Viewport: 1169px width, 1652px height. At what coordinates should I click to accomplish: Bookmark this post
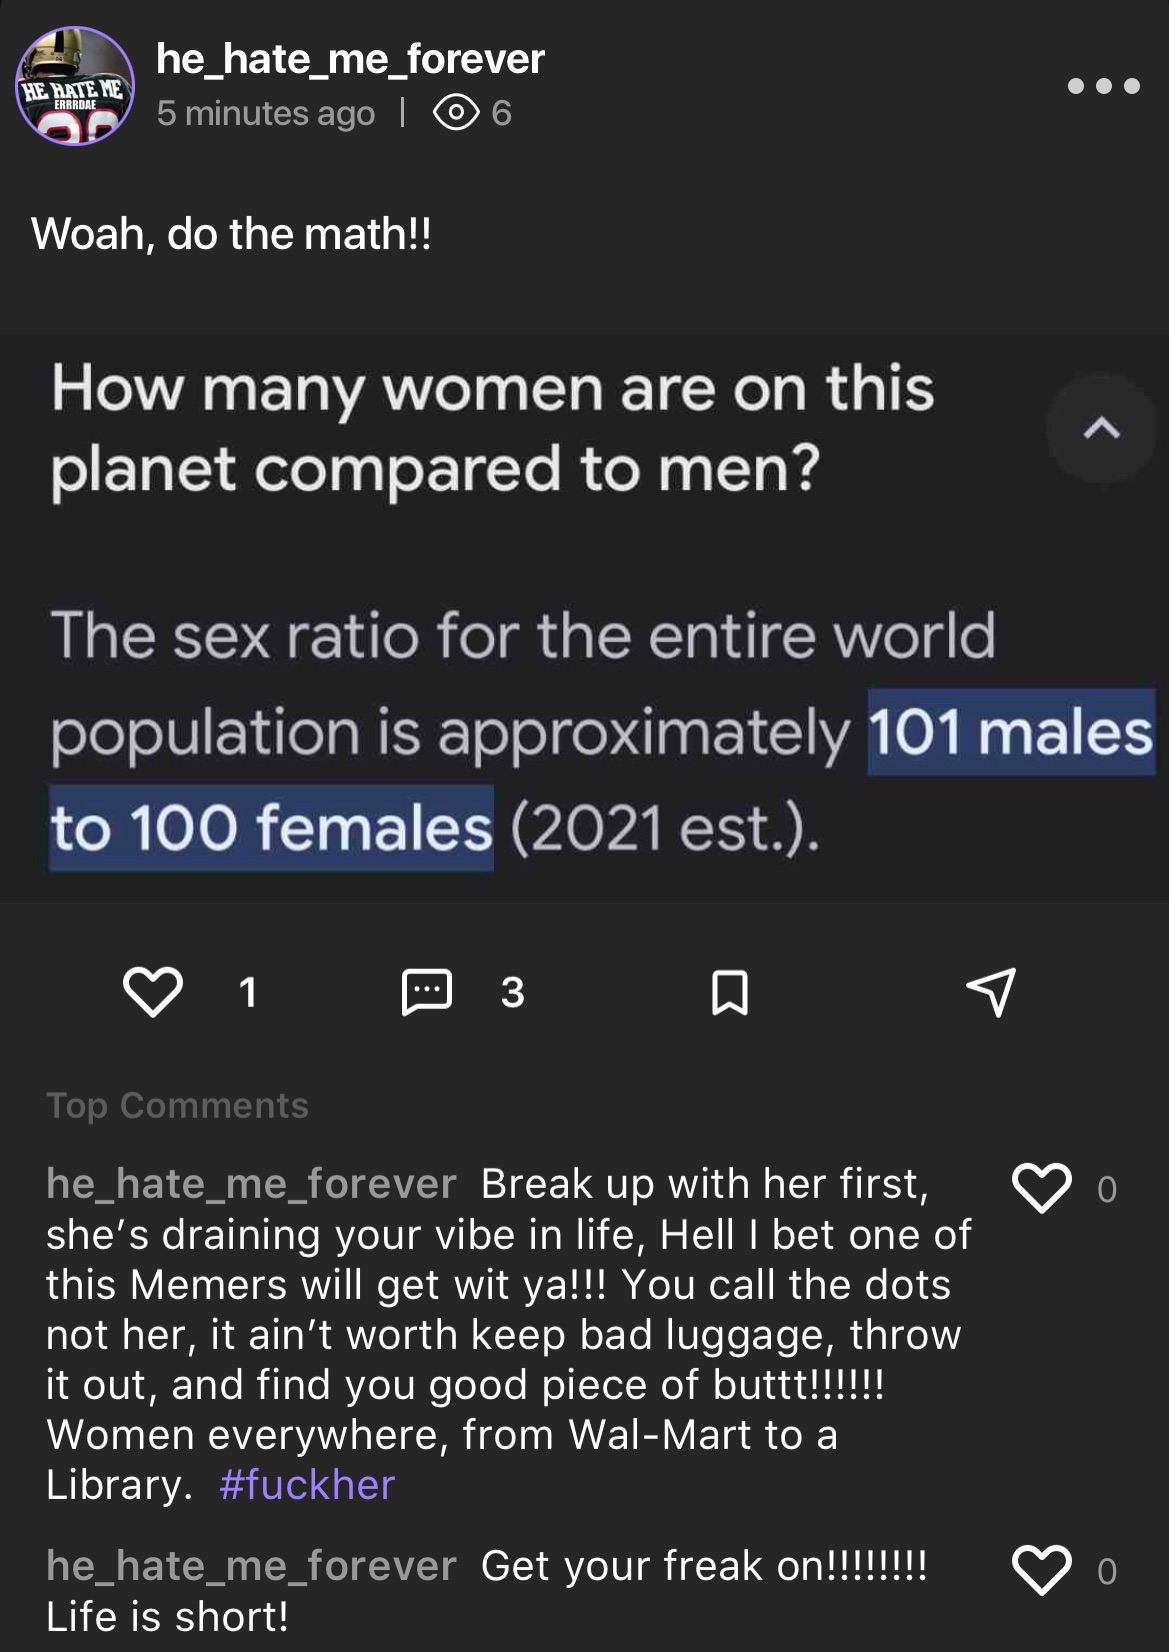[x=729, y=992]
